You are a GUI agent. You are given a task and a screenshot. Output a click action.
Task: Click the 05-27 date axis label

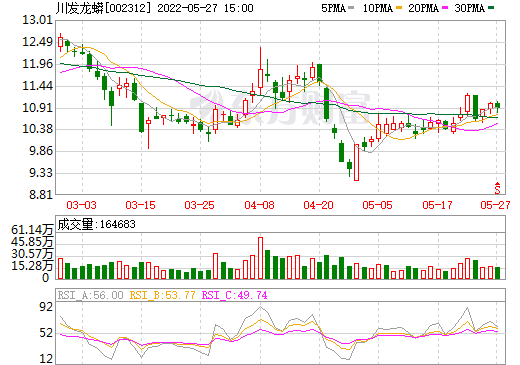[495, 205]
